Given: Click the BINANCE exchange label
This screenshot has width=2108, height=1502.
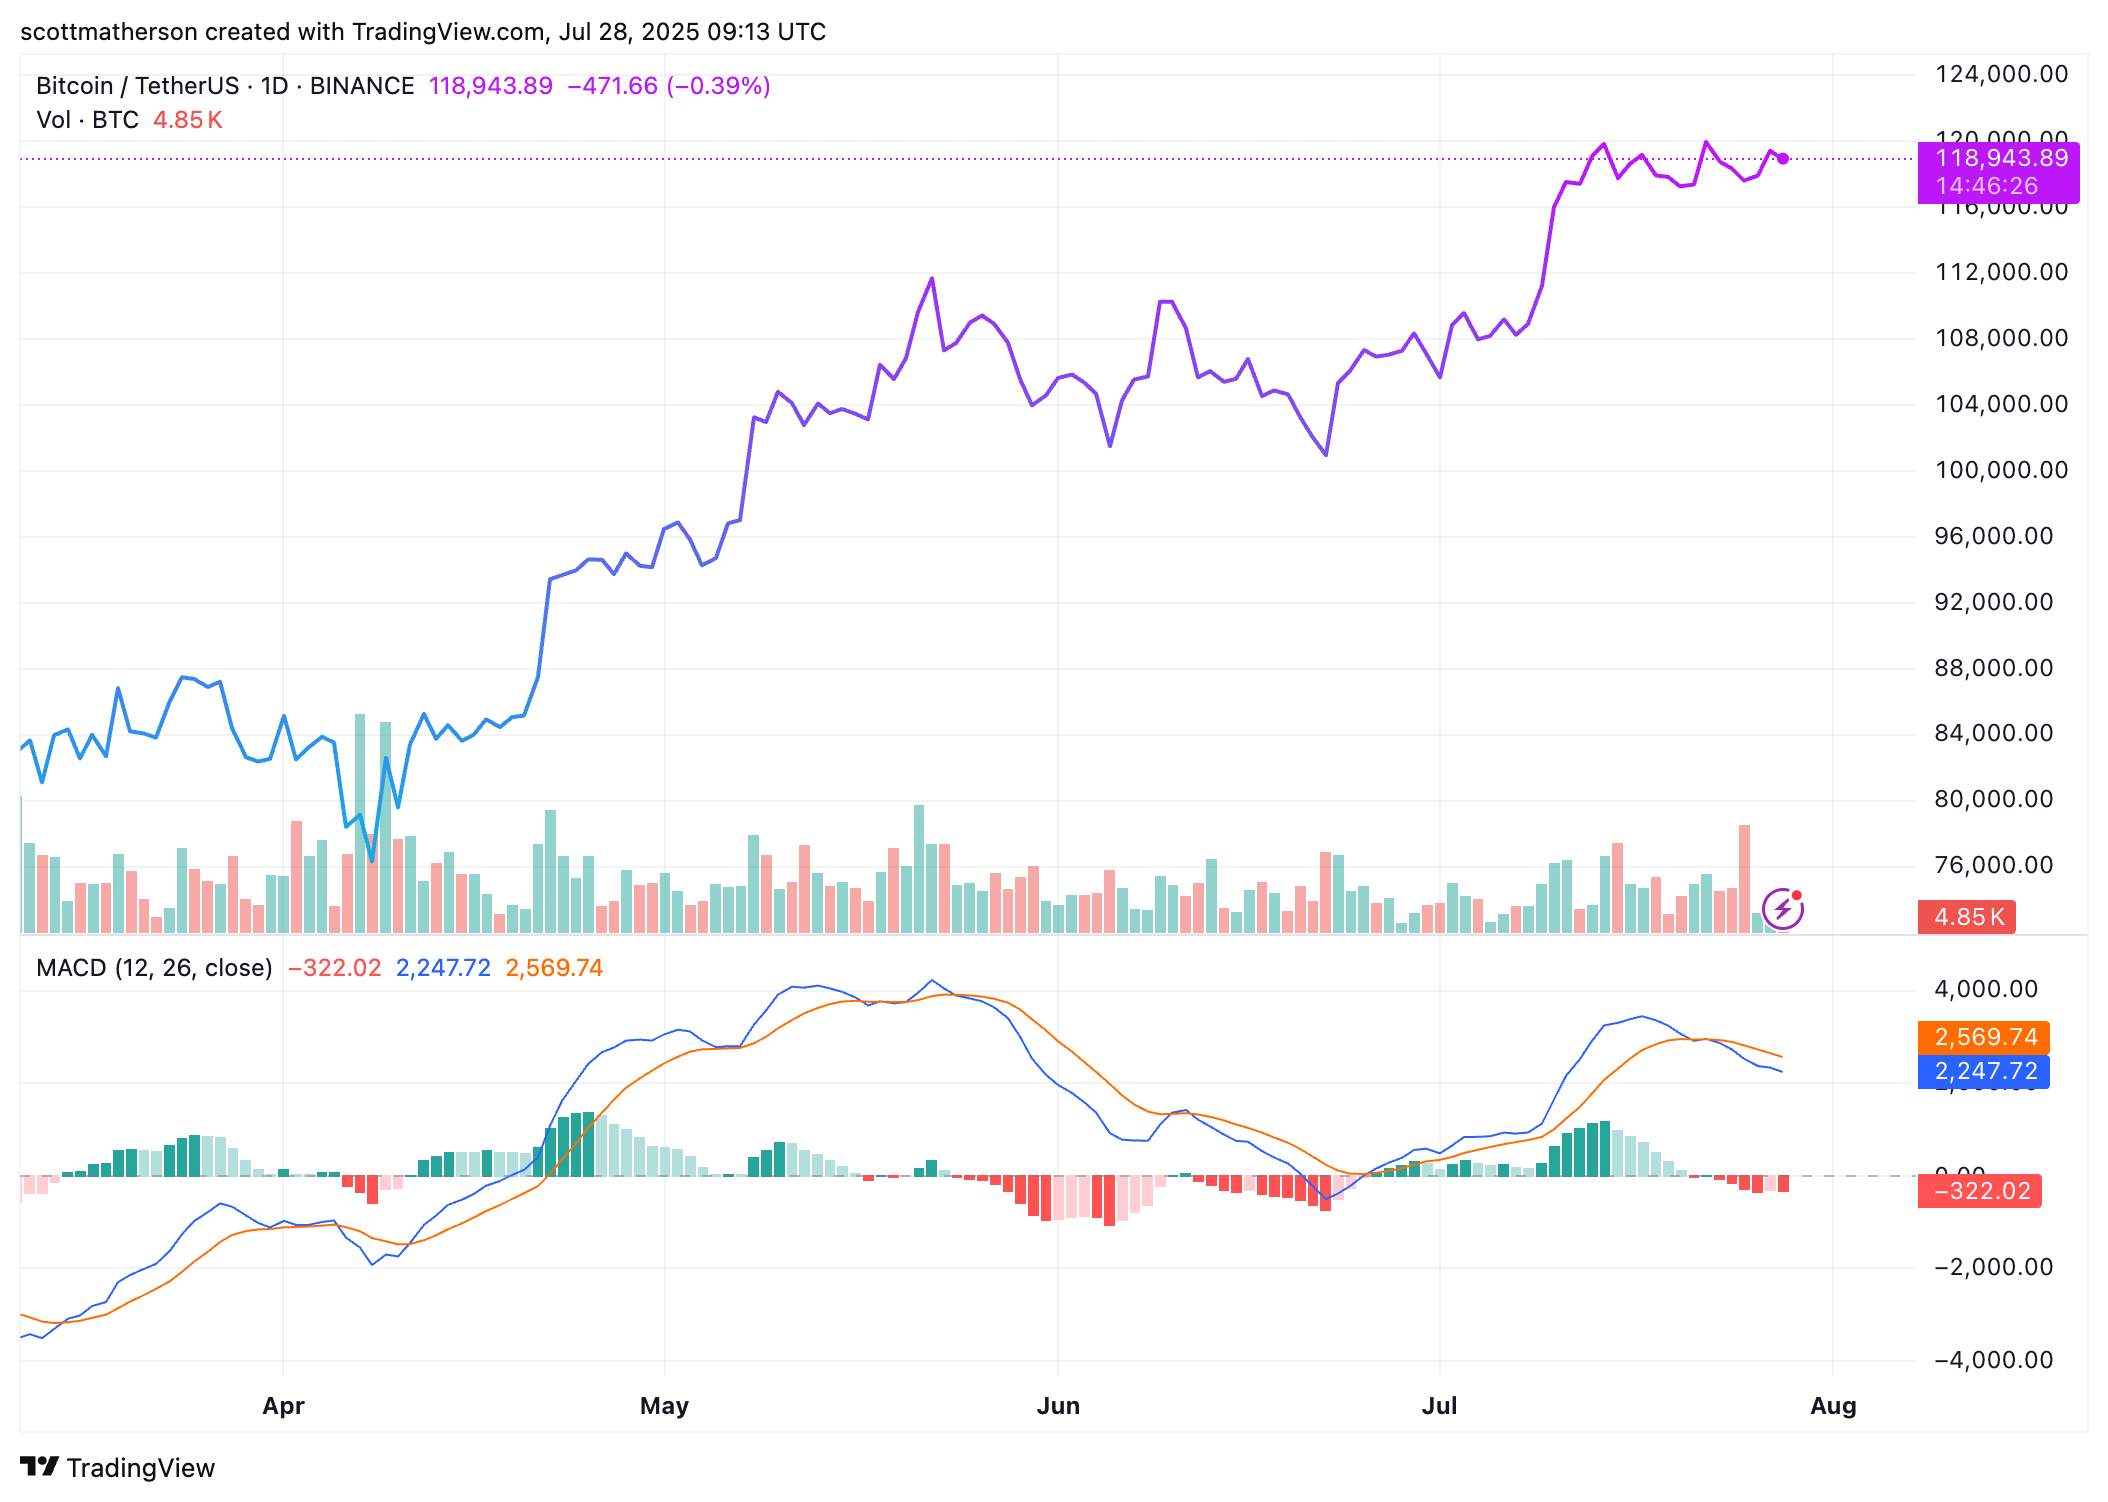Looking at the screenshot, I should click(362, 86).
